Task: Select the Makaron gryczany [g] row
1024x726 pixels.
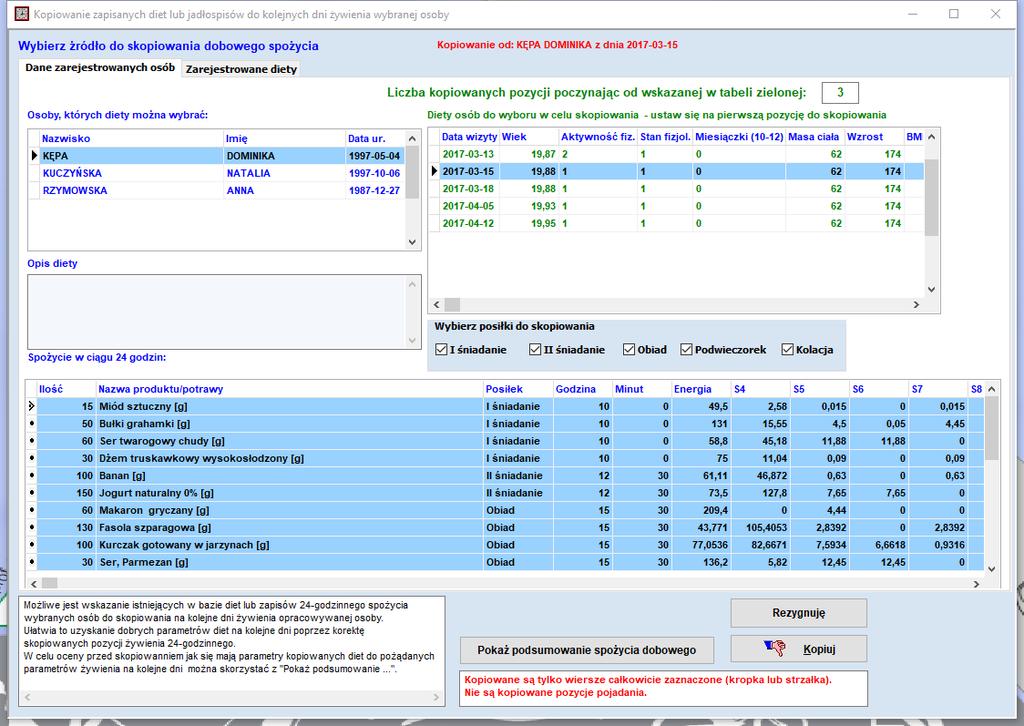Action: point(505,510)
